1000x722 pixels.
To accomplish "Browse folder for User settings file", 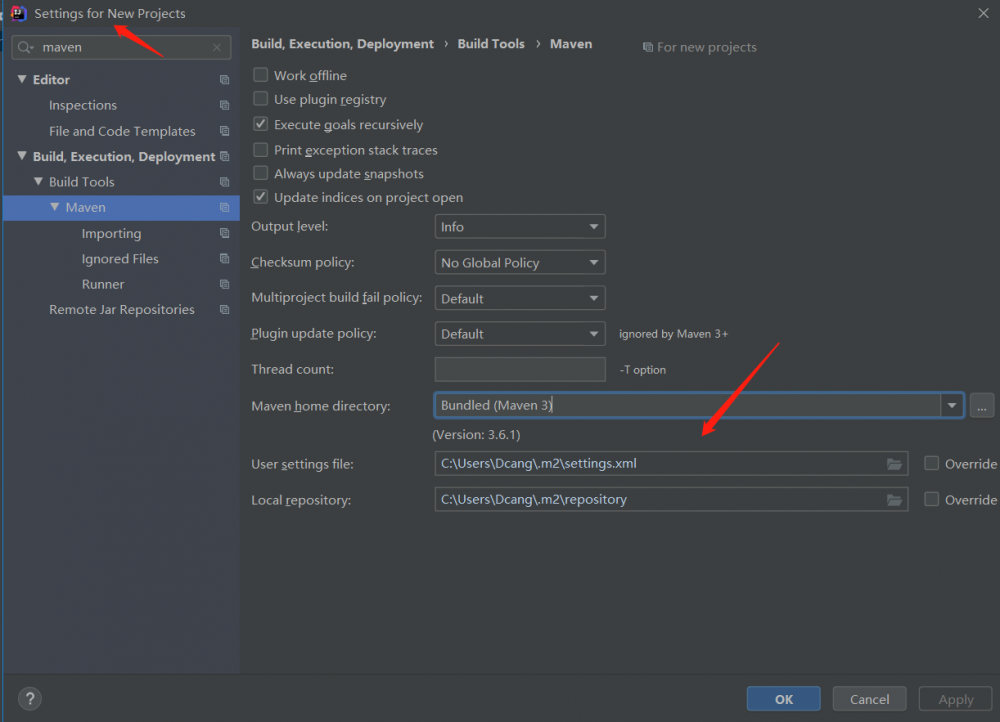I will [x=894, y=464].
